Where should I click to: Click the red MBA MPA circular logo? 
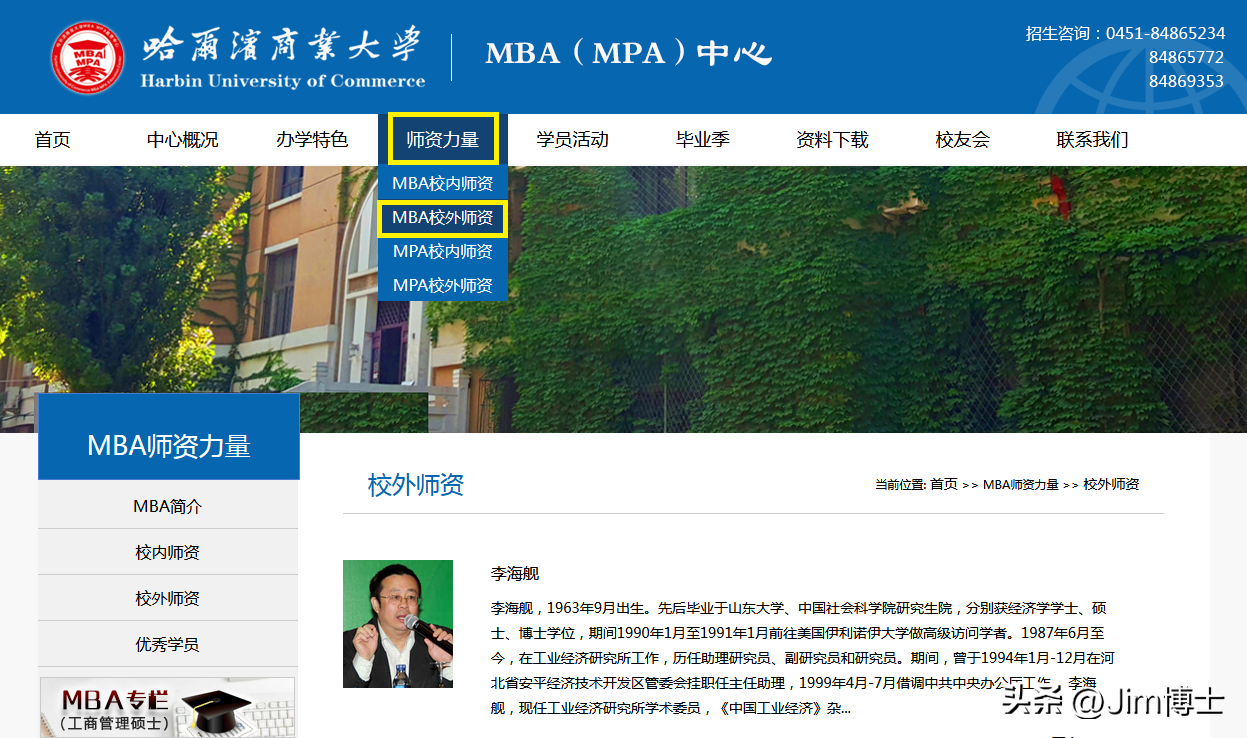(x=88, y=58)
